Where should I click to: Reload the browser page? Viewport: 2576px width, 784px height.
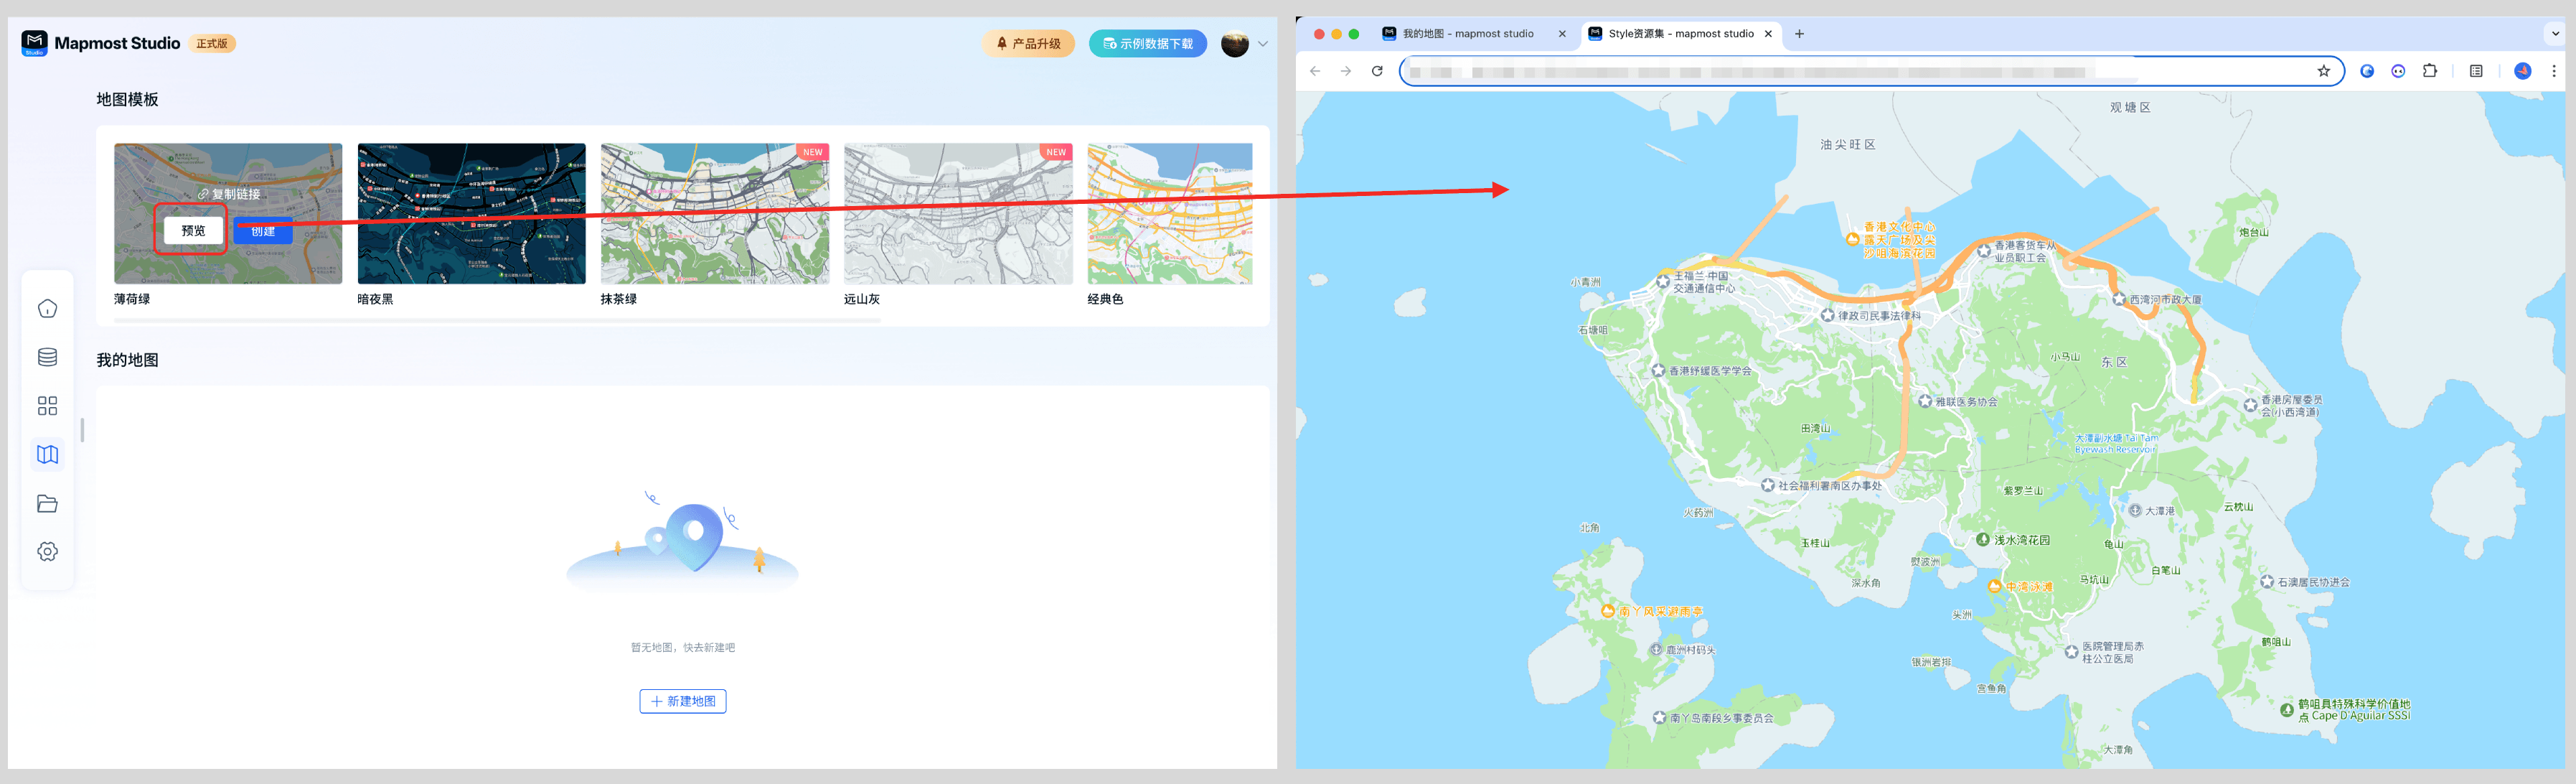[x=1377, y=71]
